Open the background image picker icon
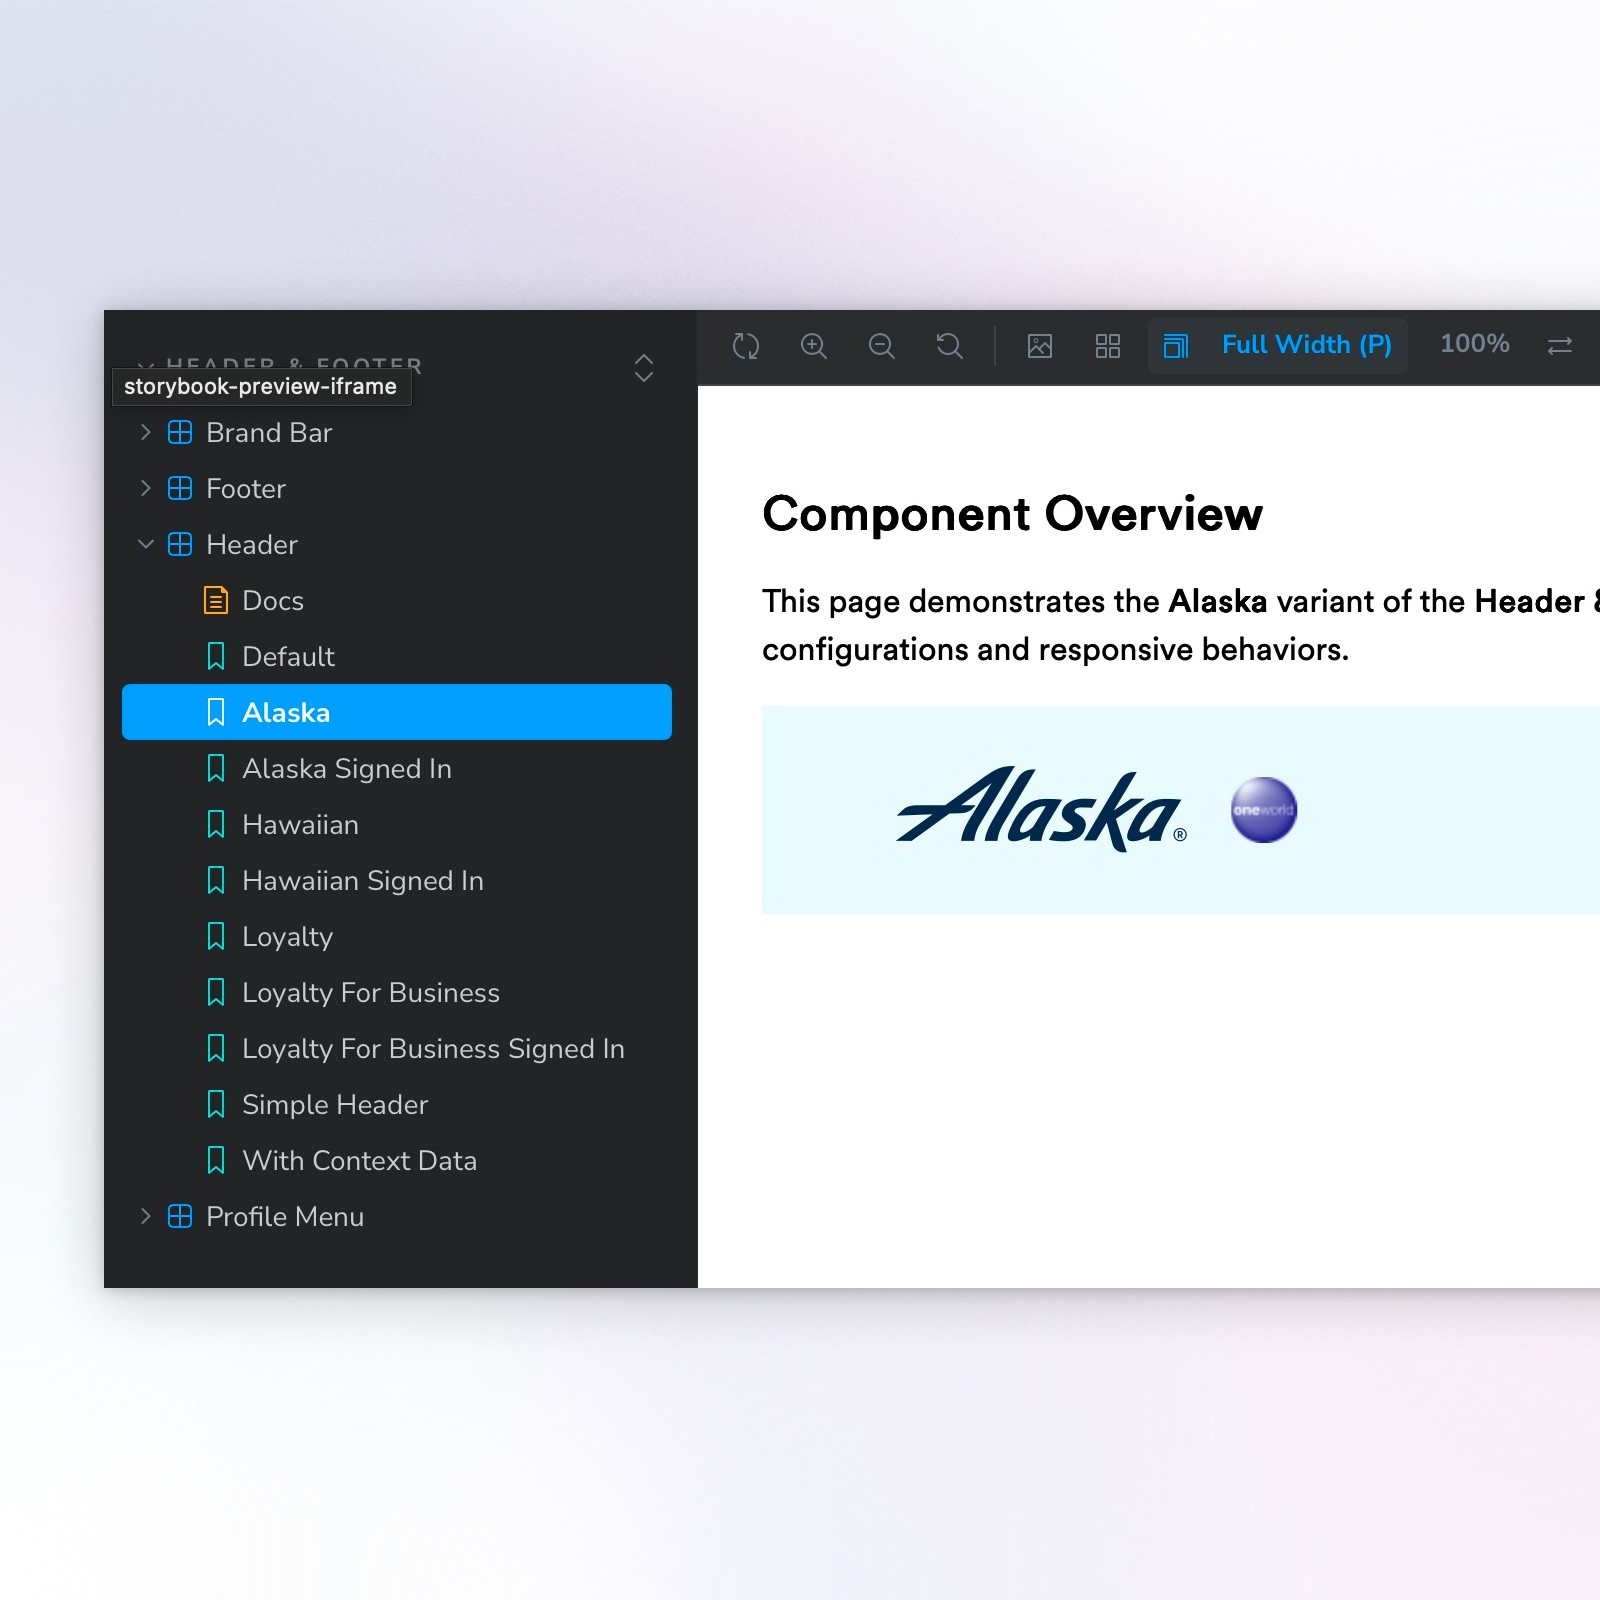 point(1040,346)
